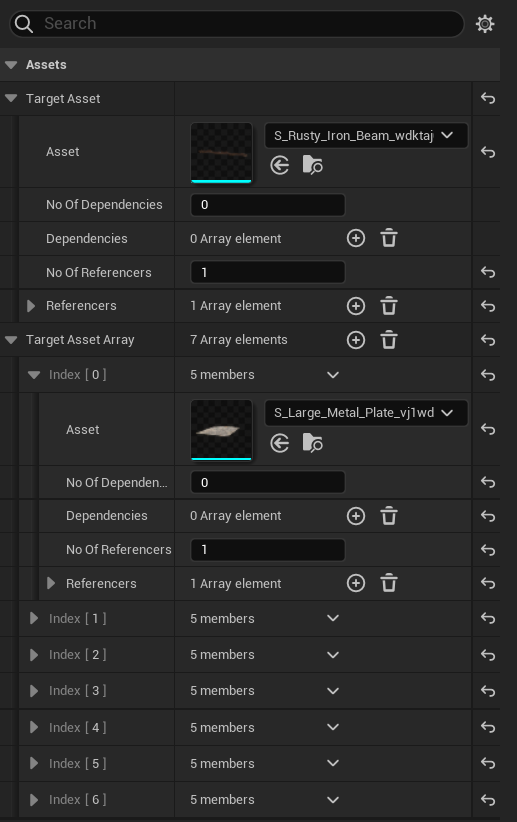The height and width of the screenshot is (822, 517).
Task: Collapse the Assets category
Action: [11, 64]
